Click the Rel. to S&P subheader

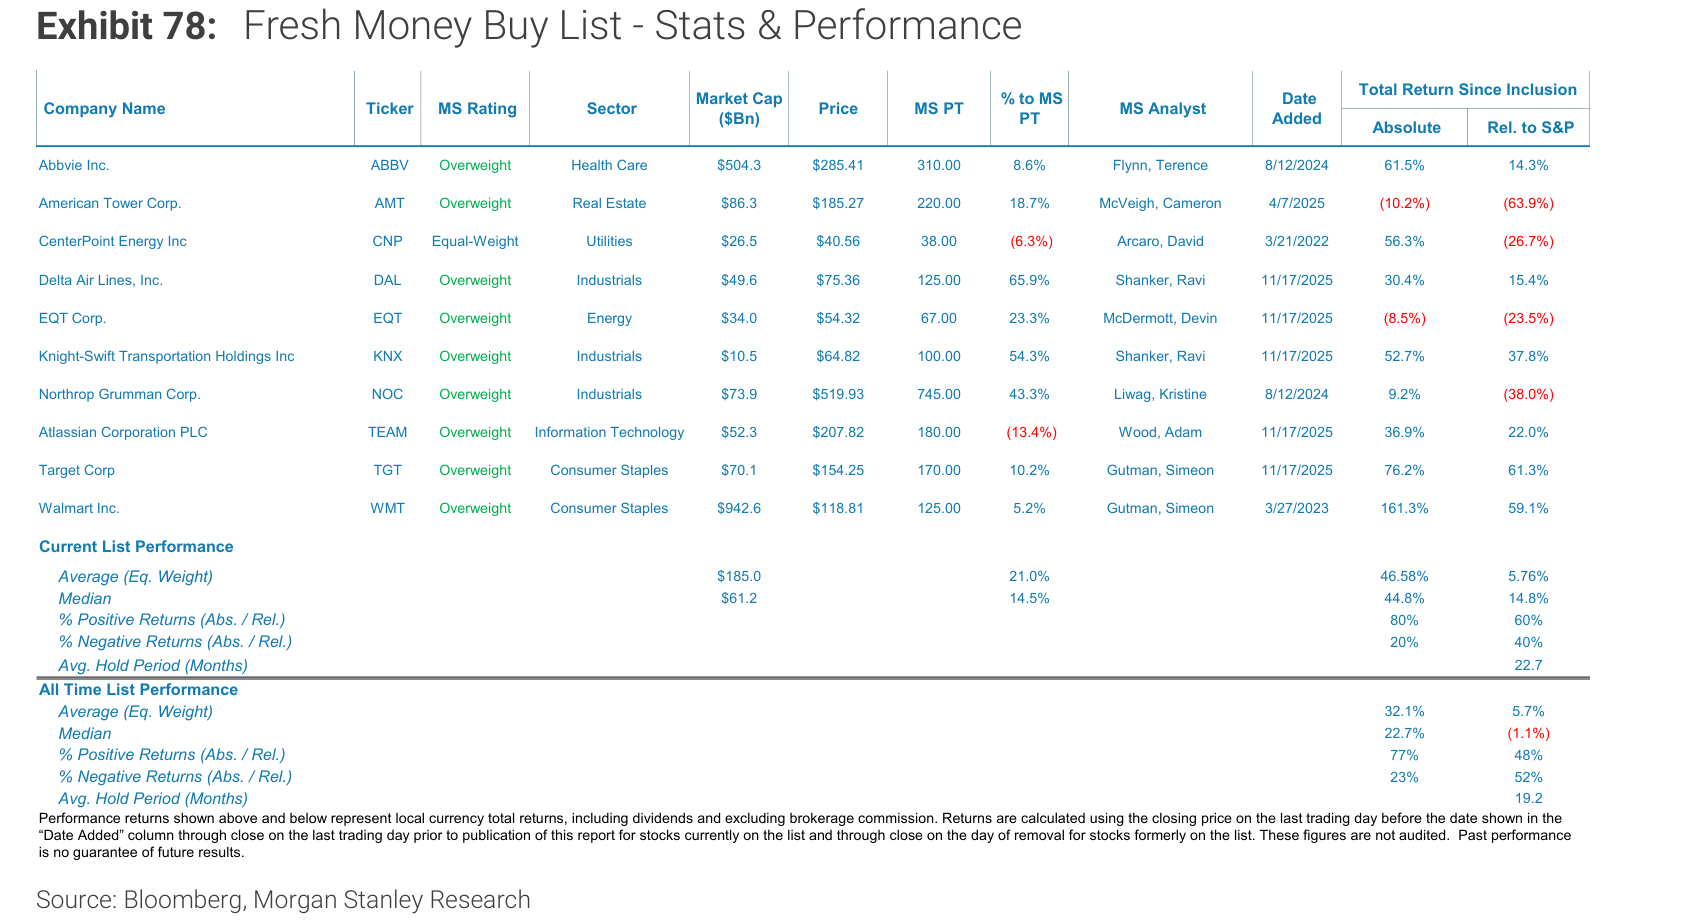coord(1530,128)
